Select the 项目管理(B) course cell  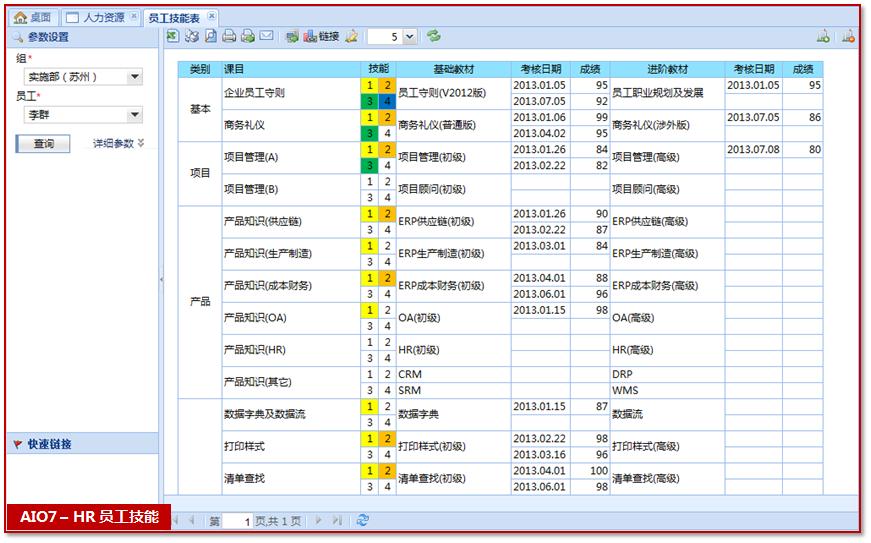point(291,189)
